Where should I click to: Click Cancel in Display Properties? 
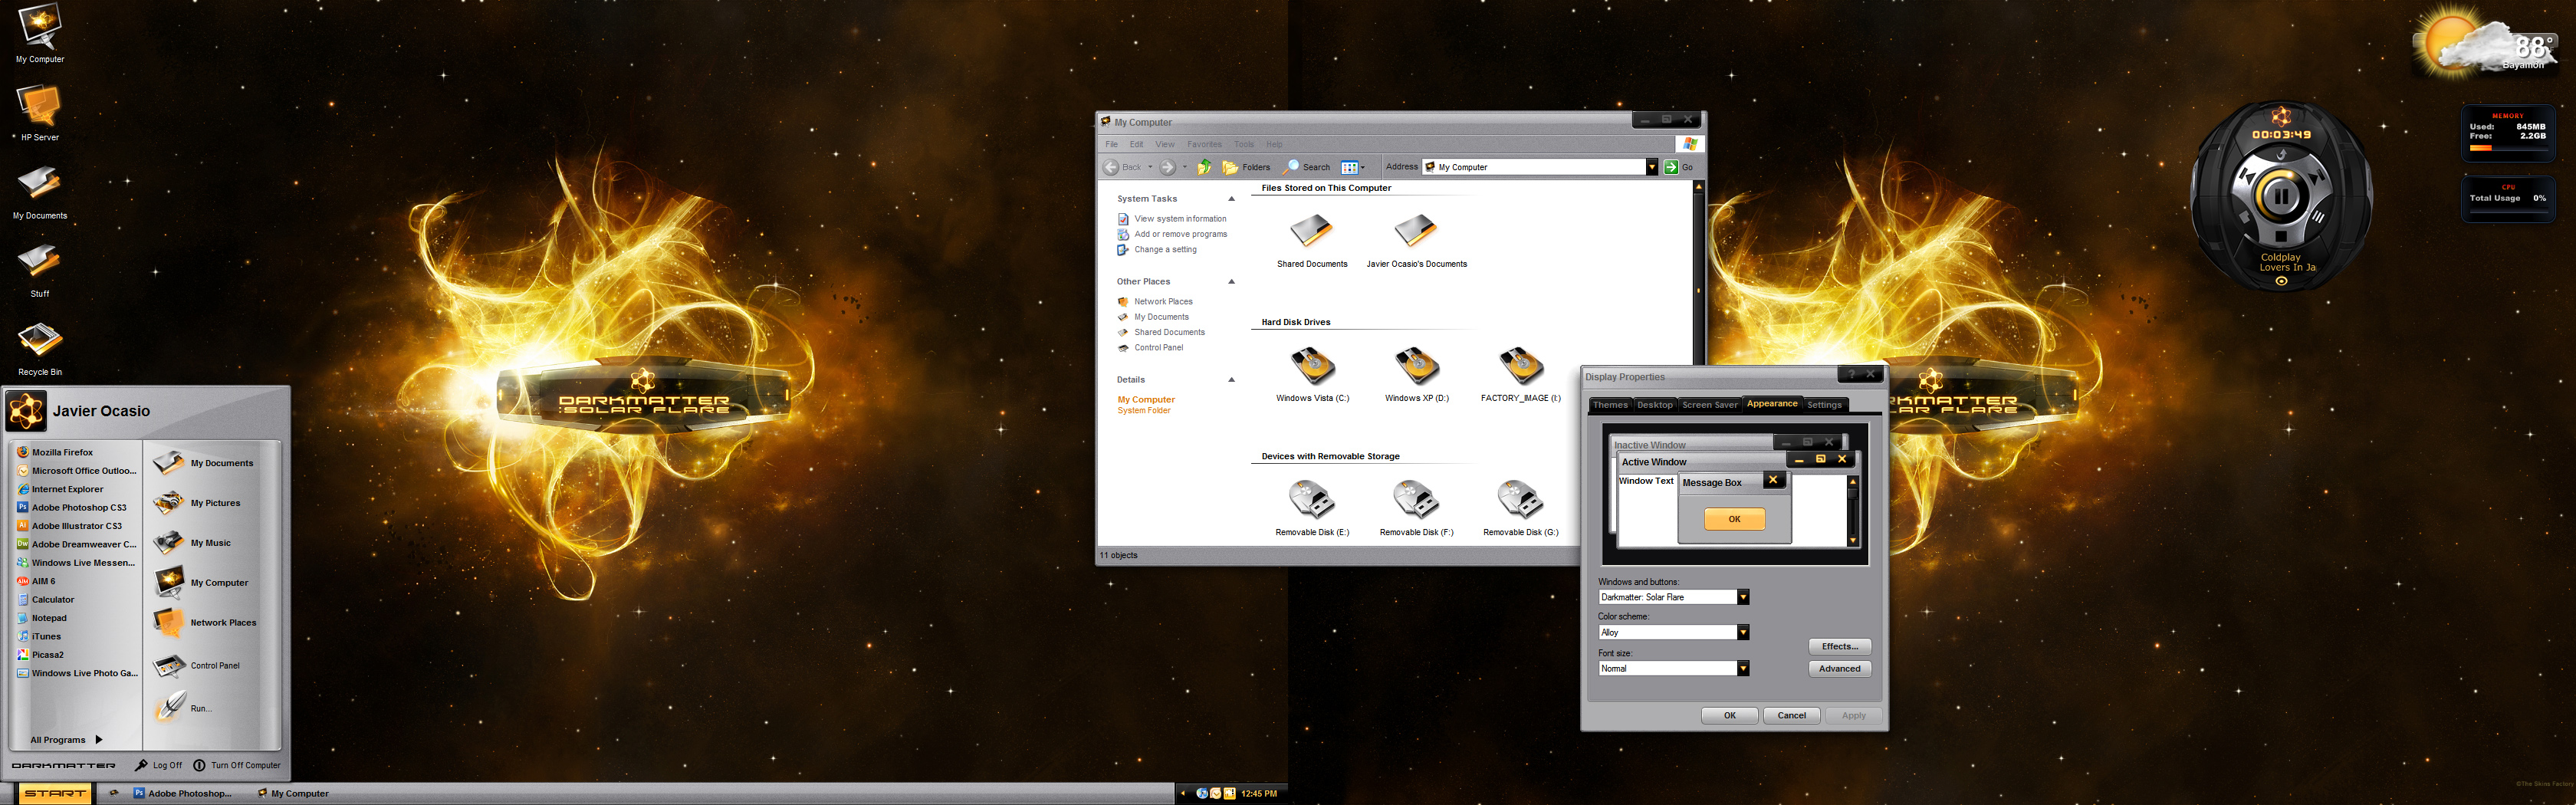(x=1791, y=715)
